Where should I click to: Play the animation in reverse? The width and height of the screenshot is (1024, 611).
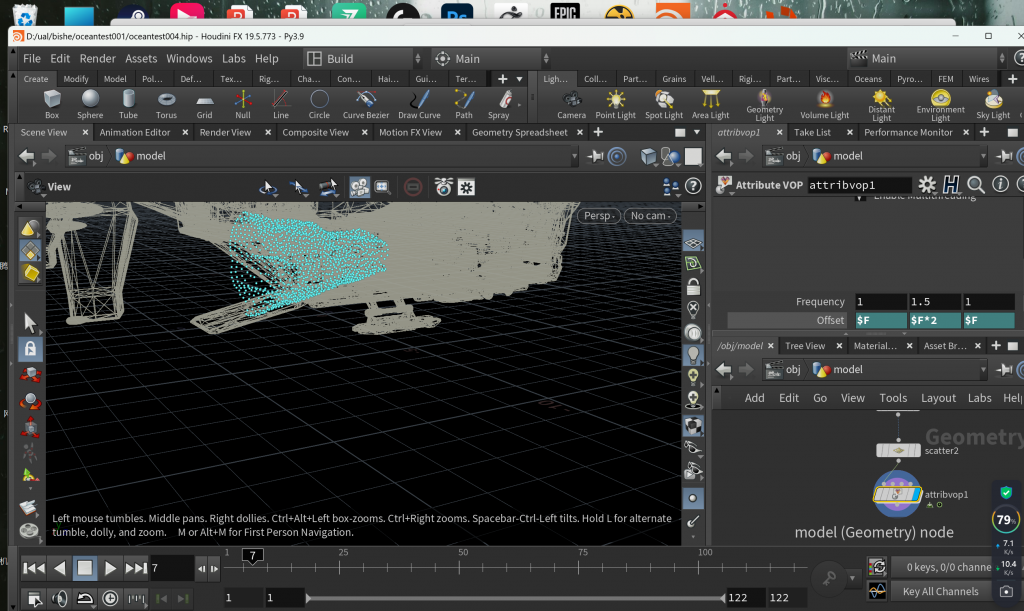coord(59,568)
